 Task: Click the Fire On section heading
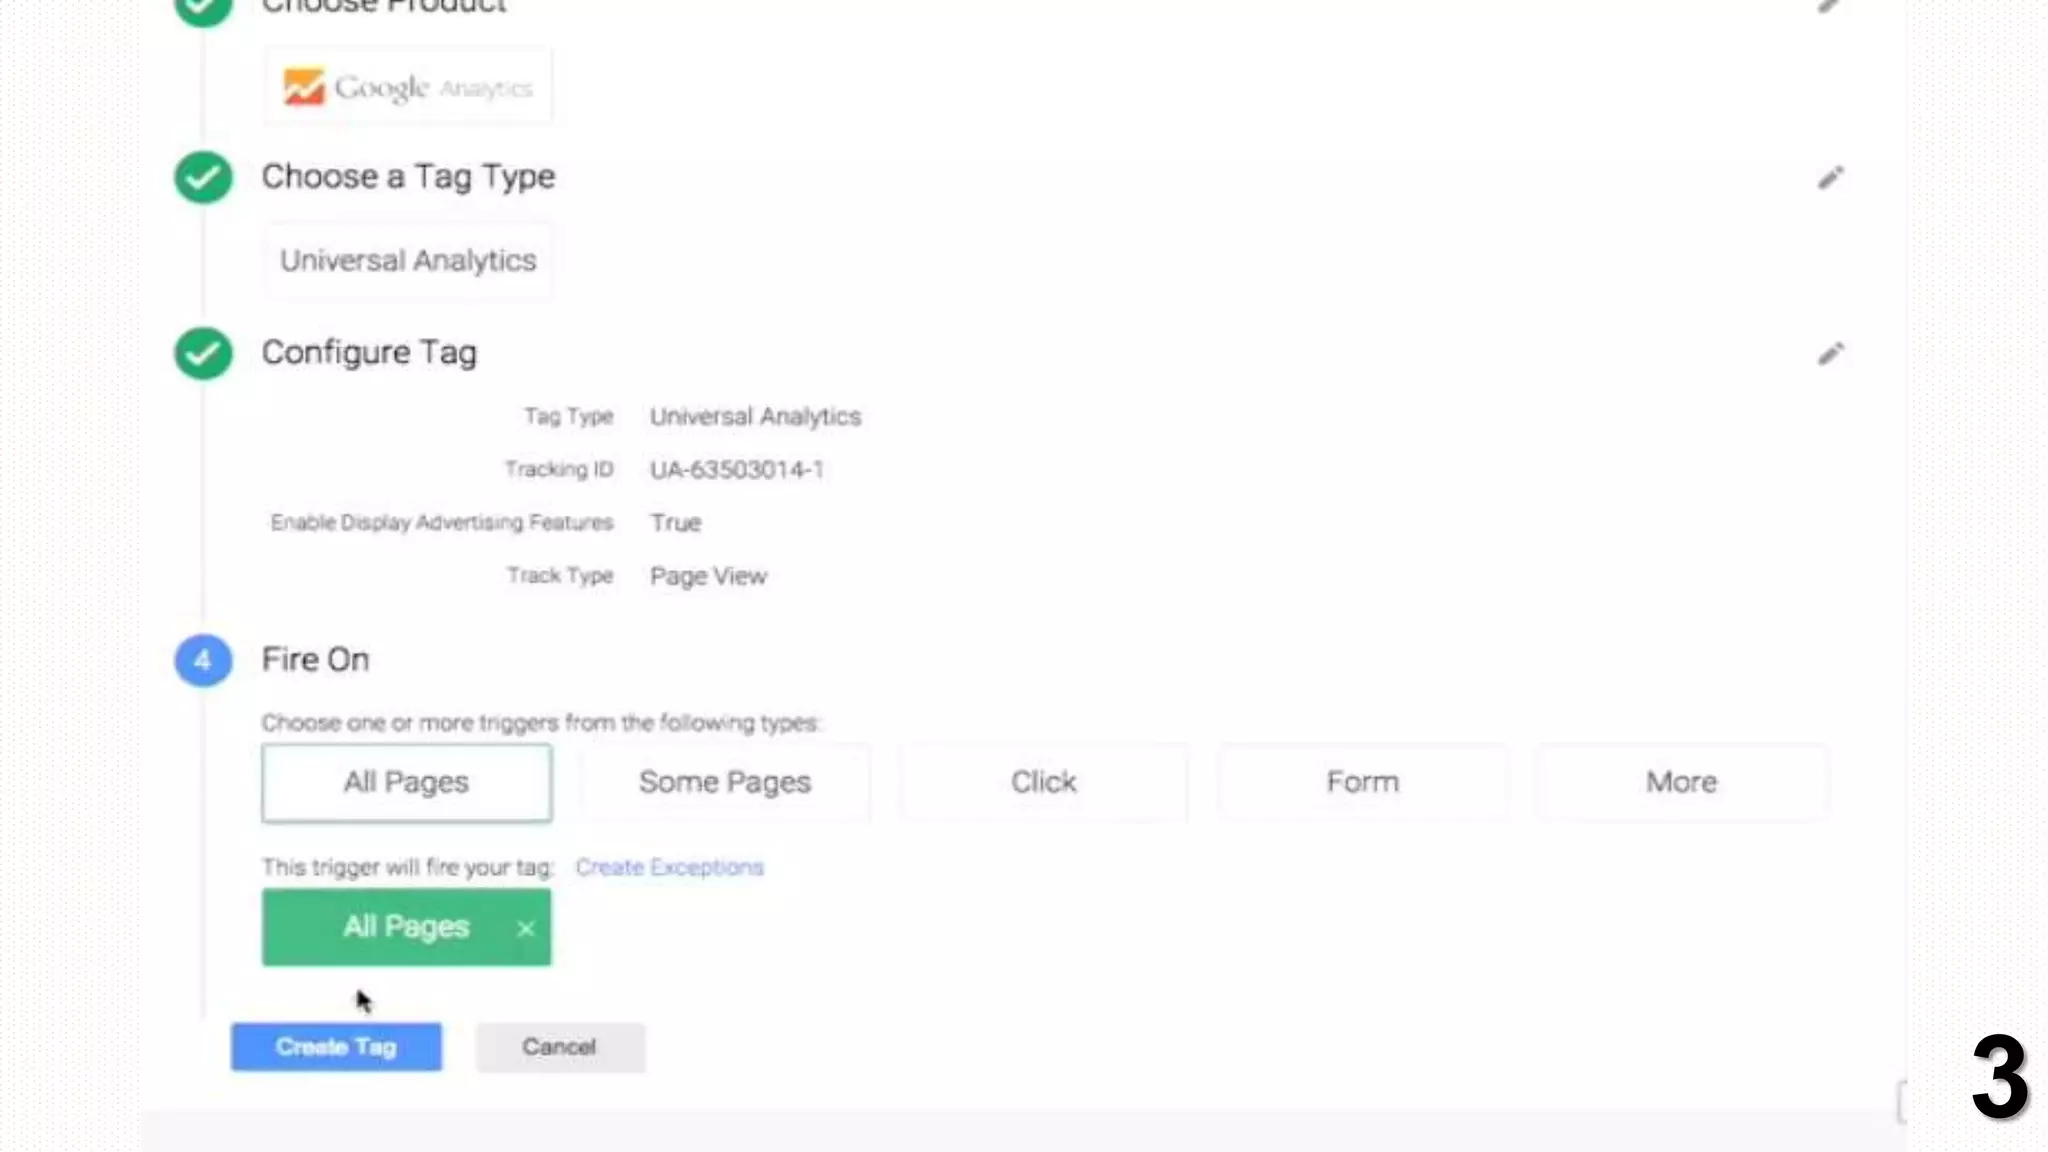(x=315, y=660)
